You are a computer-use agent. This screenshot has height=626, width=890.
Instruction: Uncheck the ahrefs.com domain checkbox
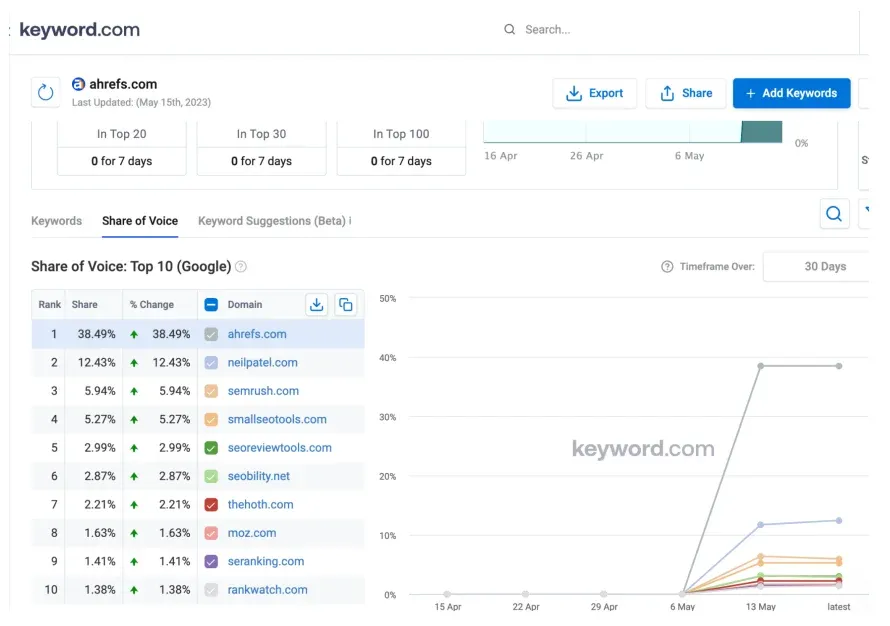click(212, 333)
